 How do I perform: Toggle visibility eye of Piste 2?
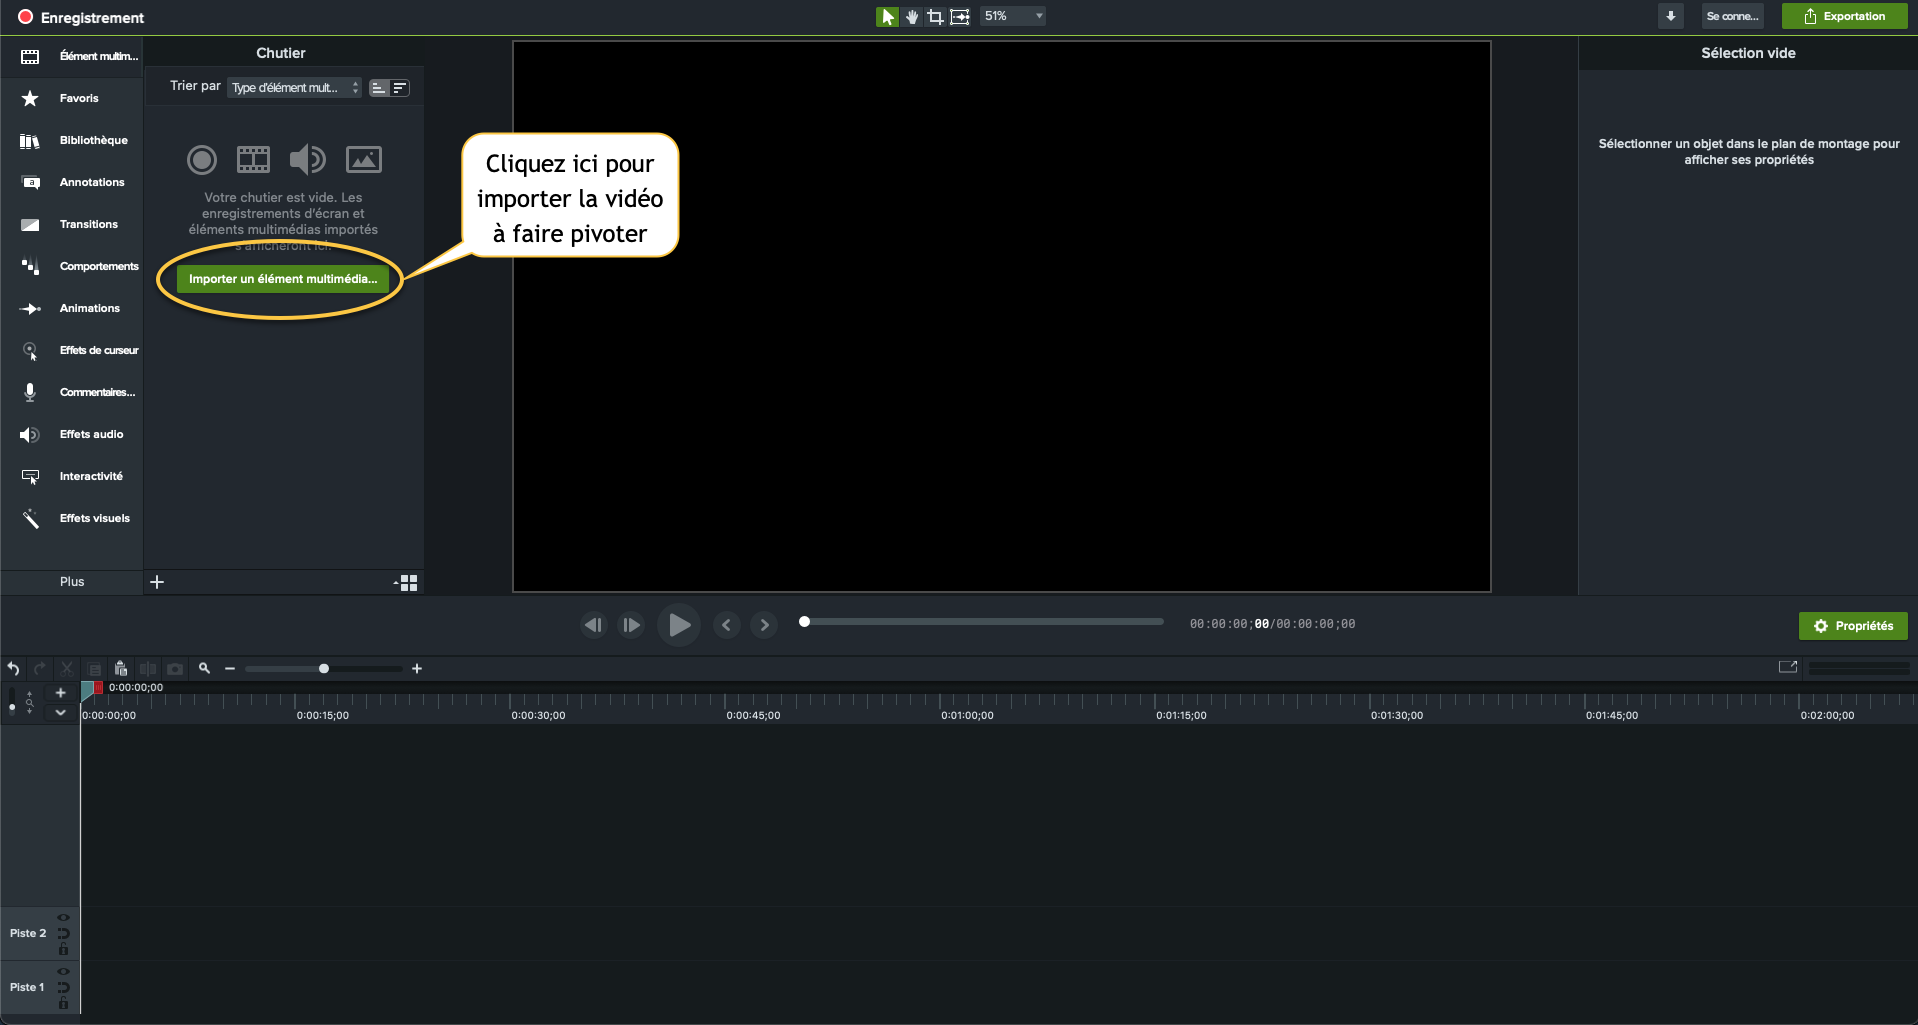pyautogui.click(x=64, y=918)
